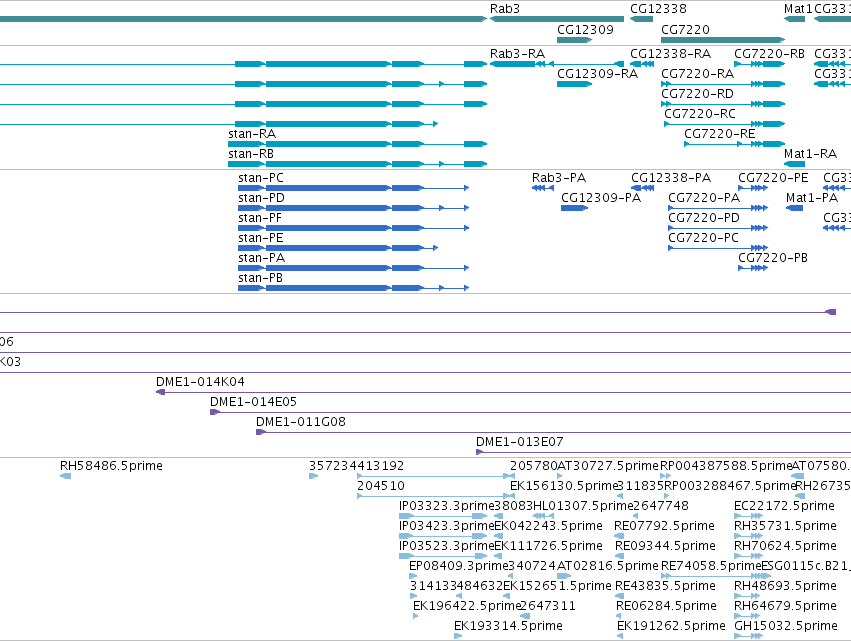The height and width of the screenshot is (641, 851).
Task: Select the DME1-013E07 clone label
Action: point(520,442)
